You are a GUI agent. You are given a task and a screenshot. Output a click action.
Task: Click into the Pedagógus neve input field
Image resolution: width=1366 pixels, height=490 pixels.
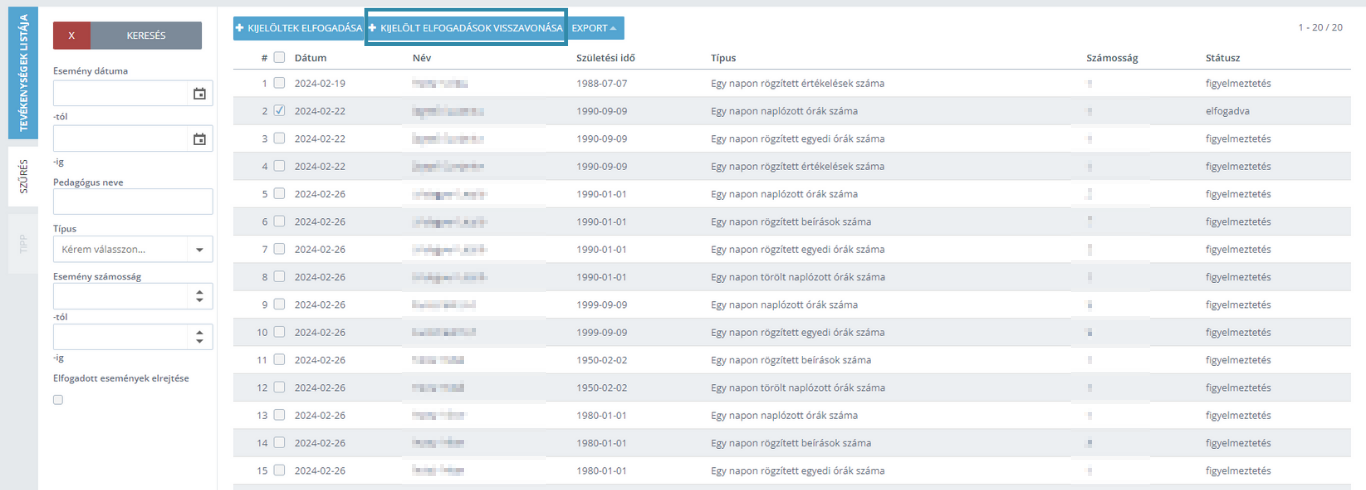(133, 201)
